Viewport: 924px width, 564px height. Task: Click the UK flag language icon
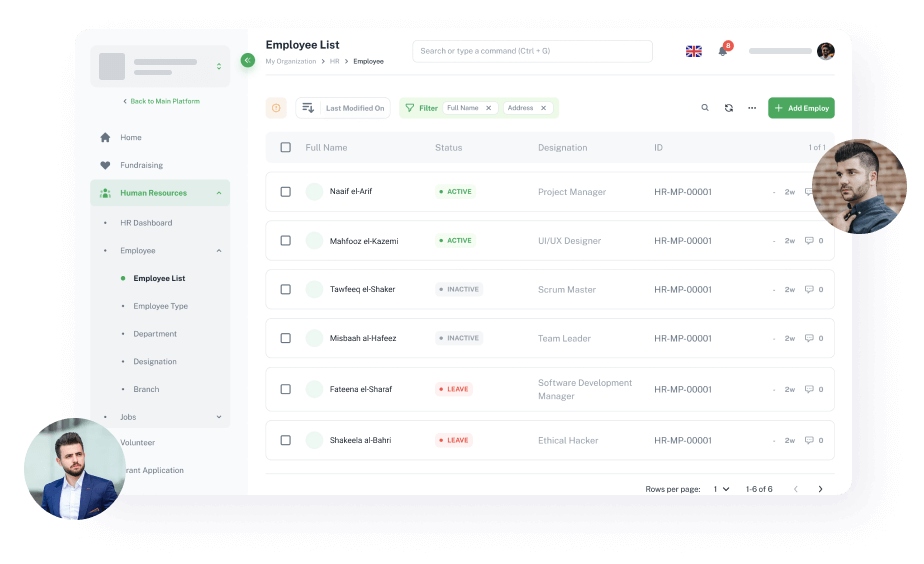tap(693, 51)
